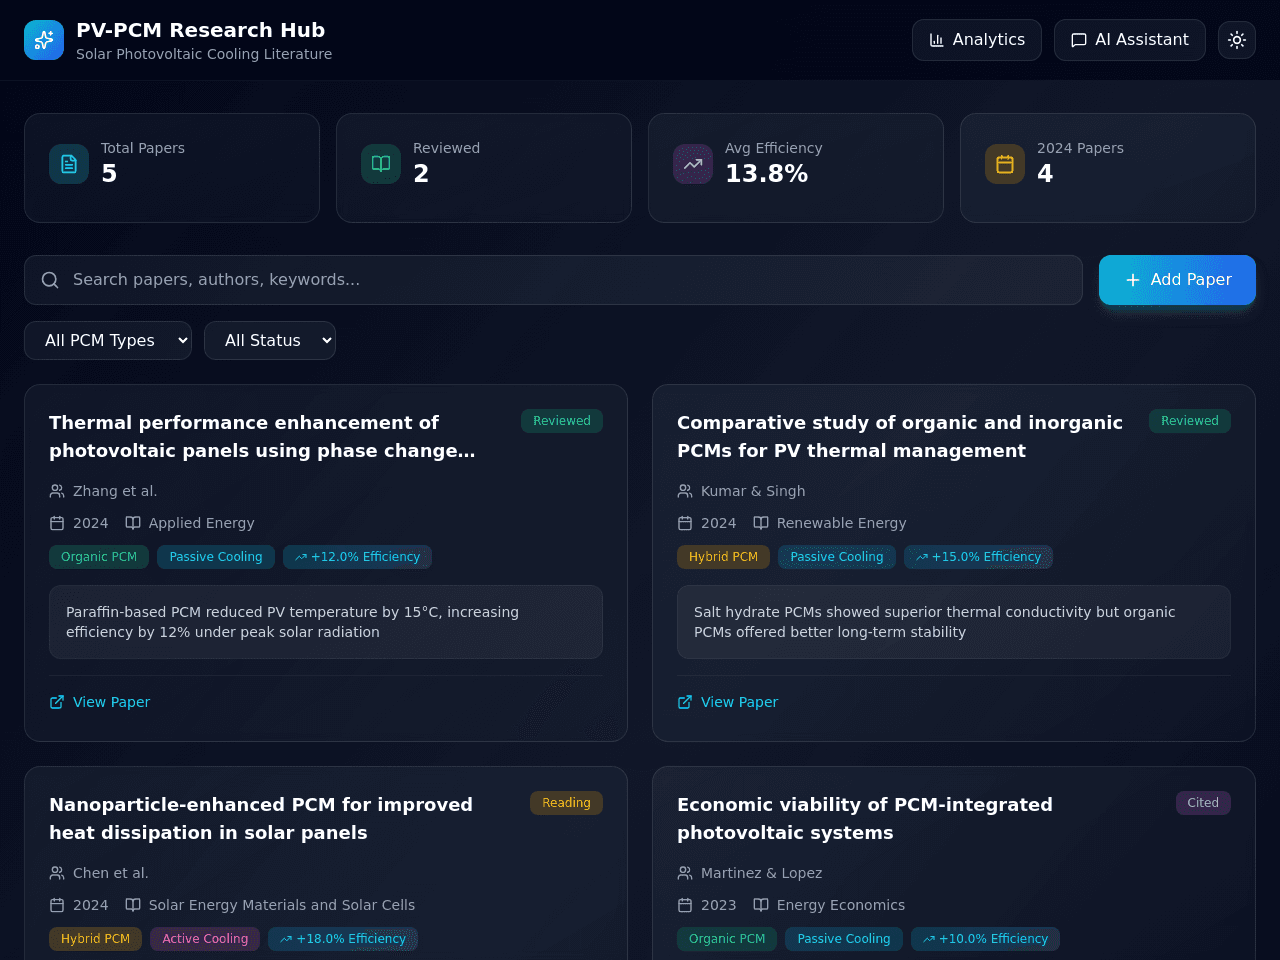Click the +10.0% Efficiency tag
Viewport: 1280px width, 960px height.
[x=985, y=939]
